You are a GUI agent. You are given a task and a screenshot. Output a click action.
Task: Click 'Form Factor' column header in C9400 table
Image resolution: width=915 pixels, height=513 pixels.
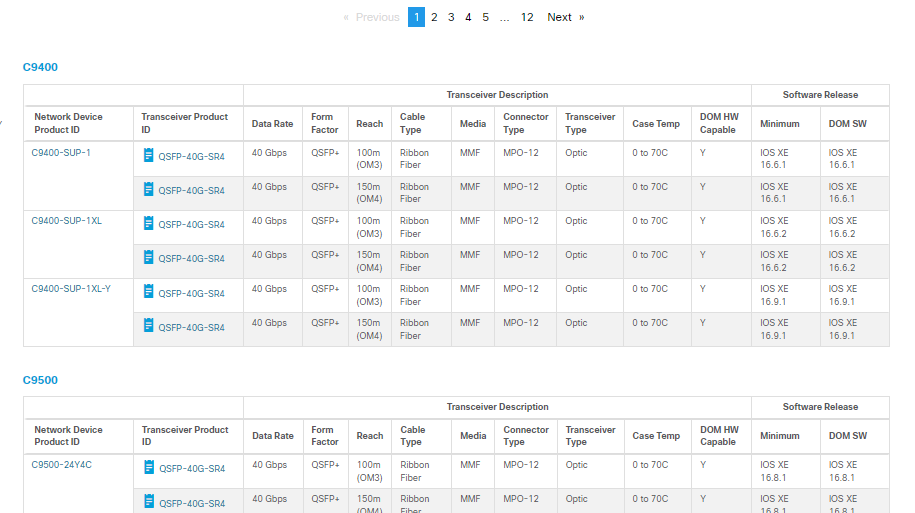click(x=324, y=123)
